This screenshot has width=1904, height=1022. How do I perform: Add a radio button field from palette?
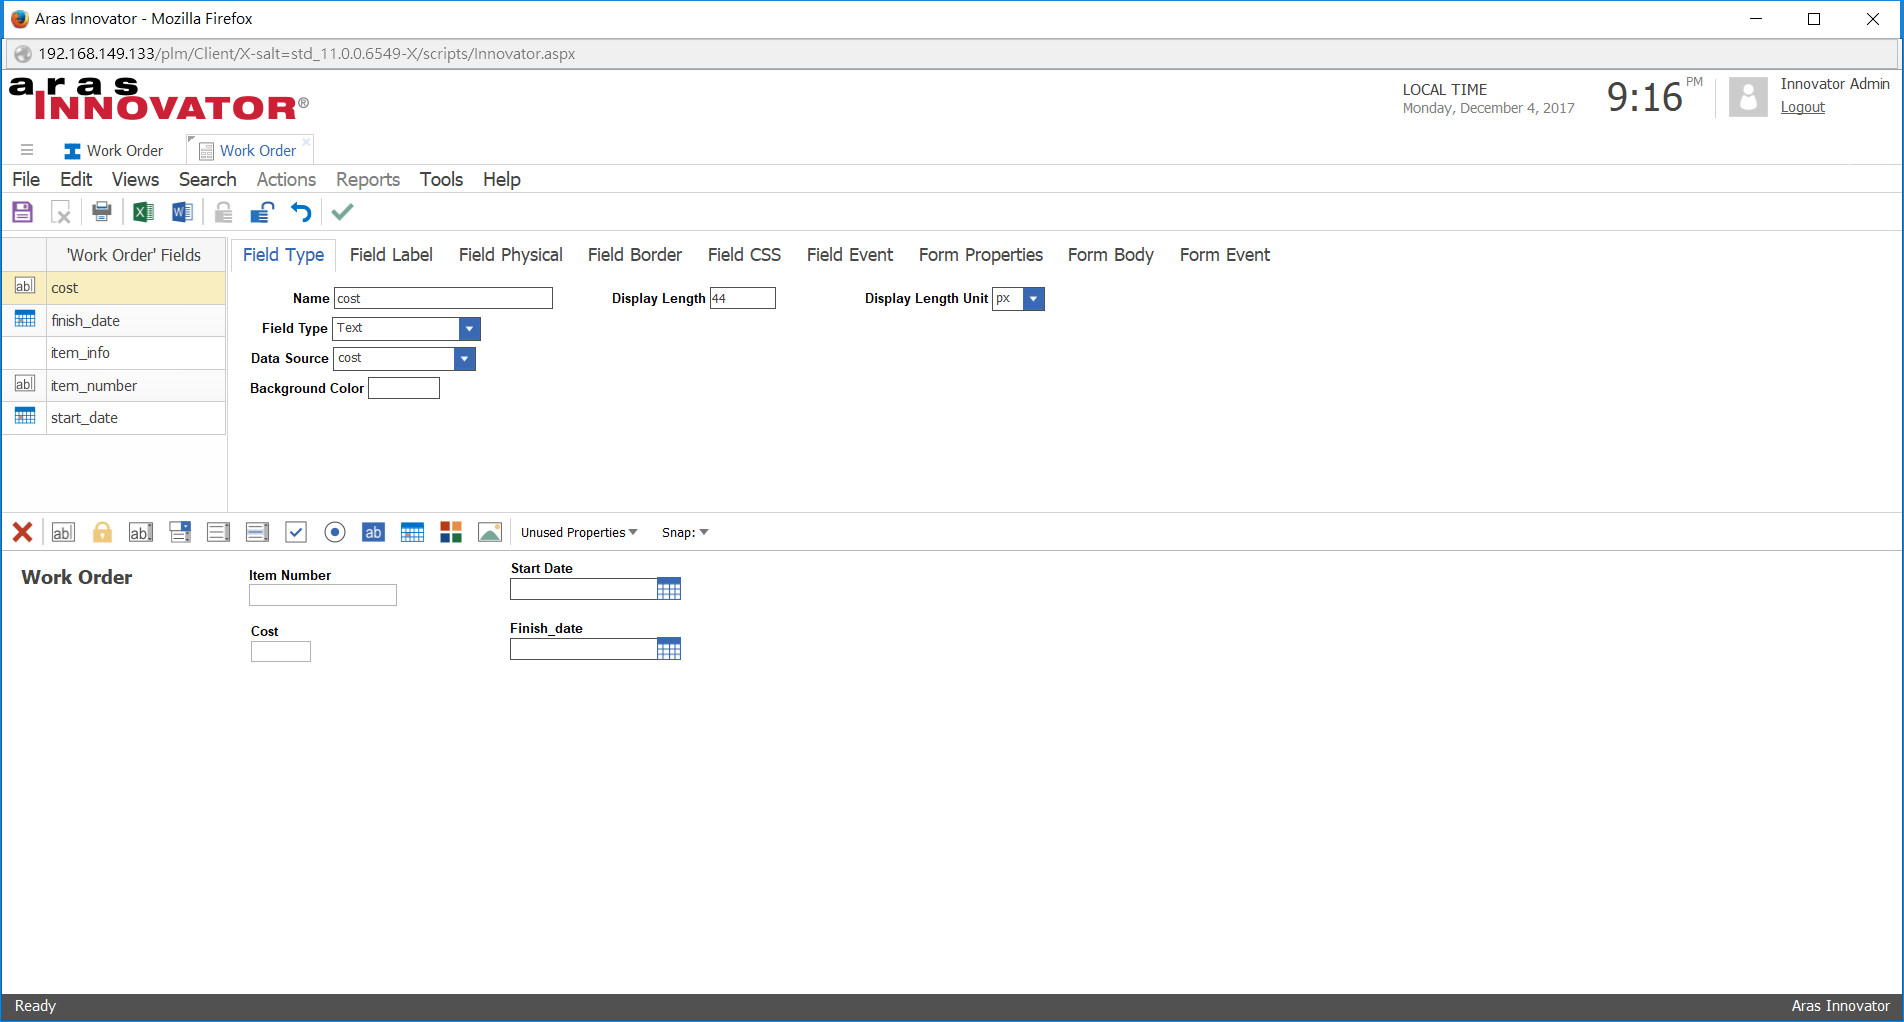coord(335,532)
